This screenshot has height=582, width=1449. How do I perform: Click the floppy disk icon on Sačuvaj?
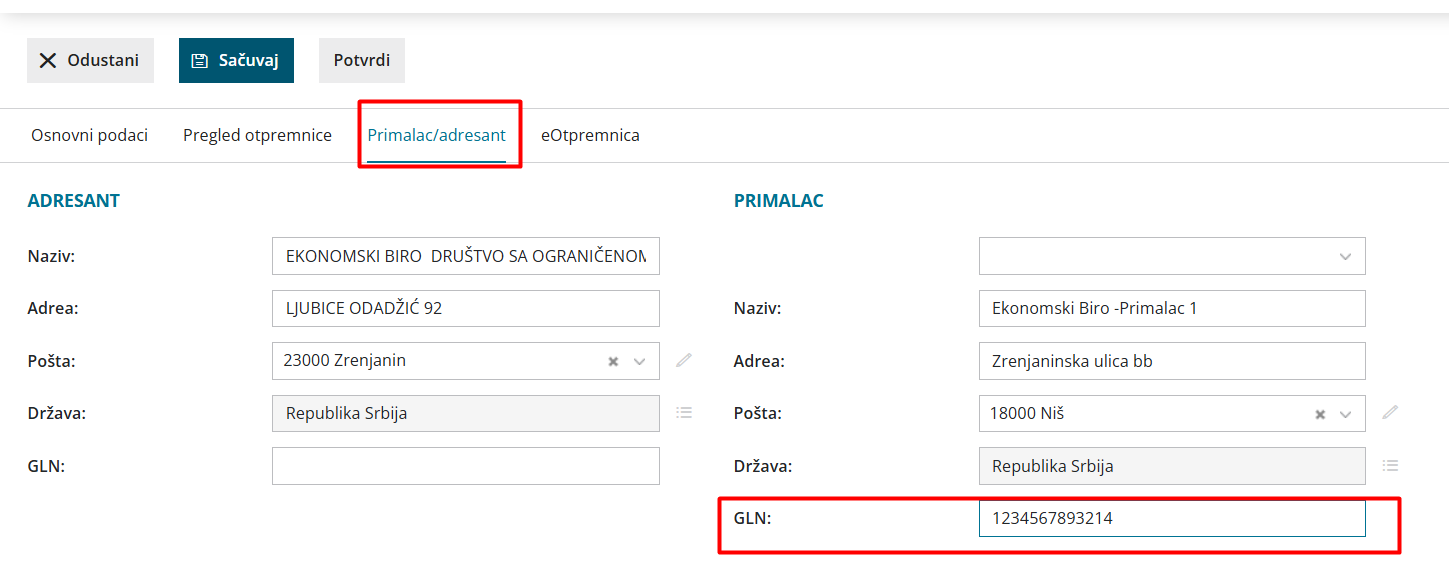[x=199, y=61]
